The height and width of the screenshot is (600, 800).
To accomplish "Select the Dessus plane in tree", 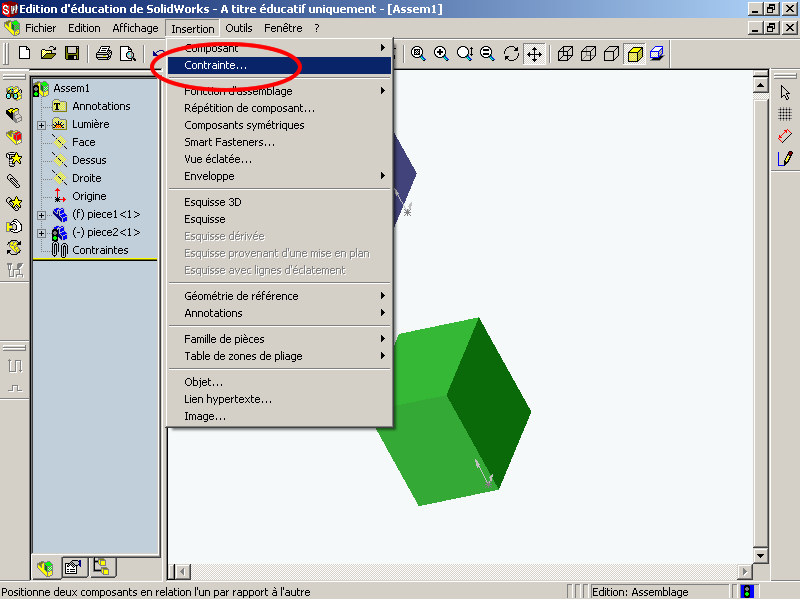I will 89,160.
